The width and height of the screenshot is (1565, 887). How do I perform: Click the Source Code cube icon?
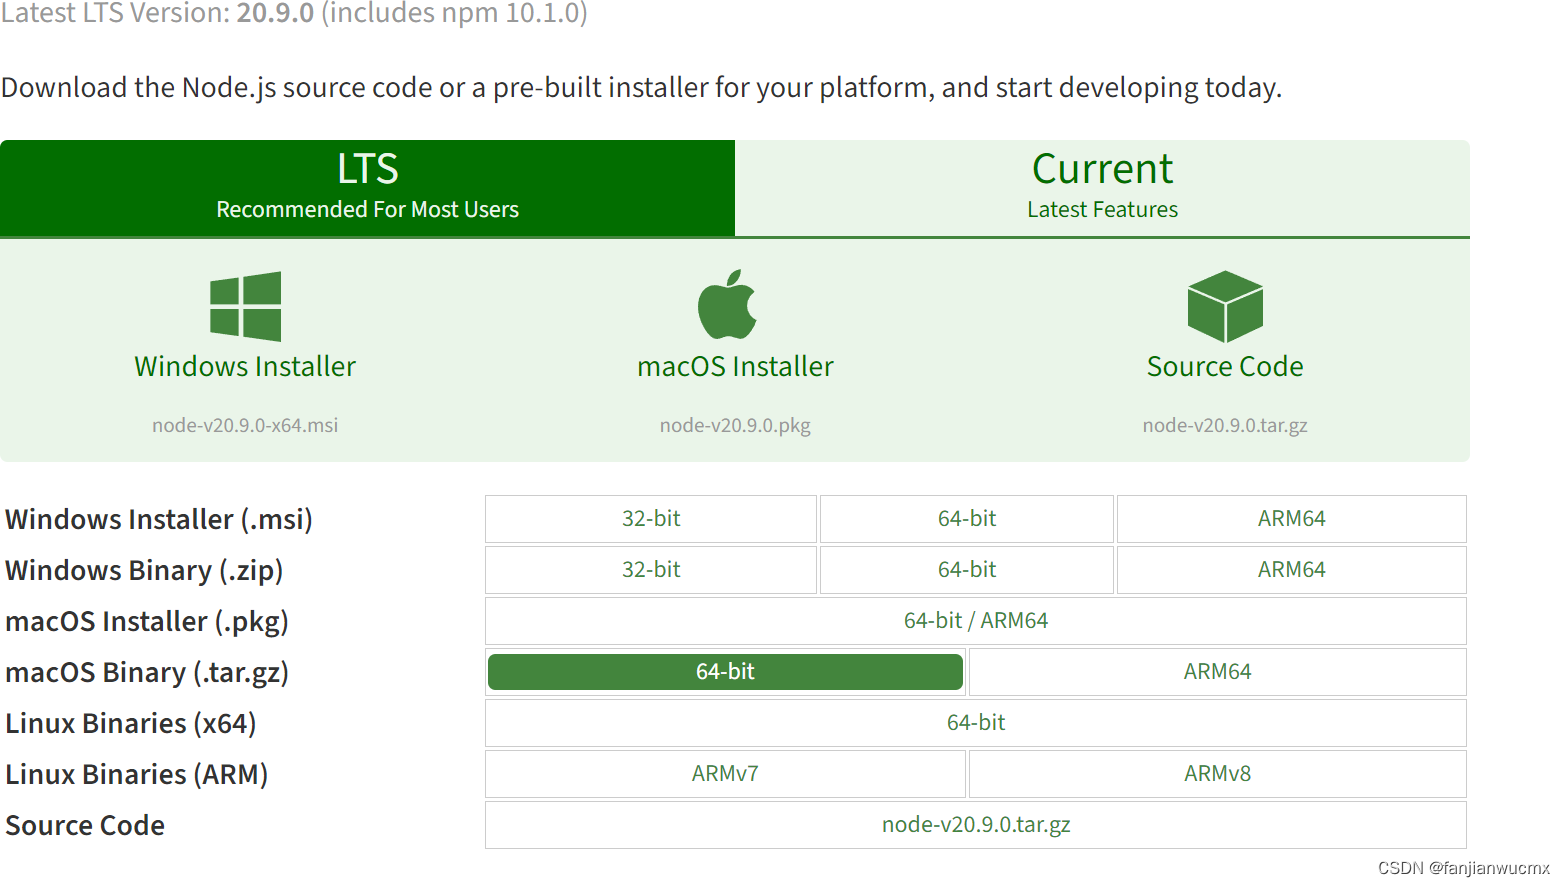coord(1225,306)
